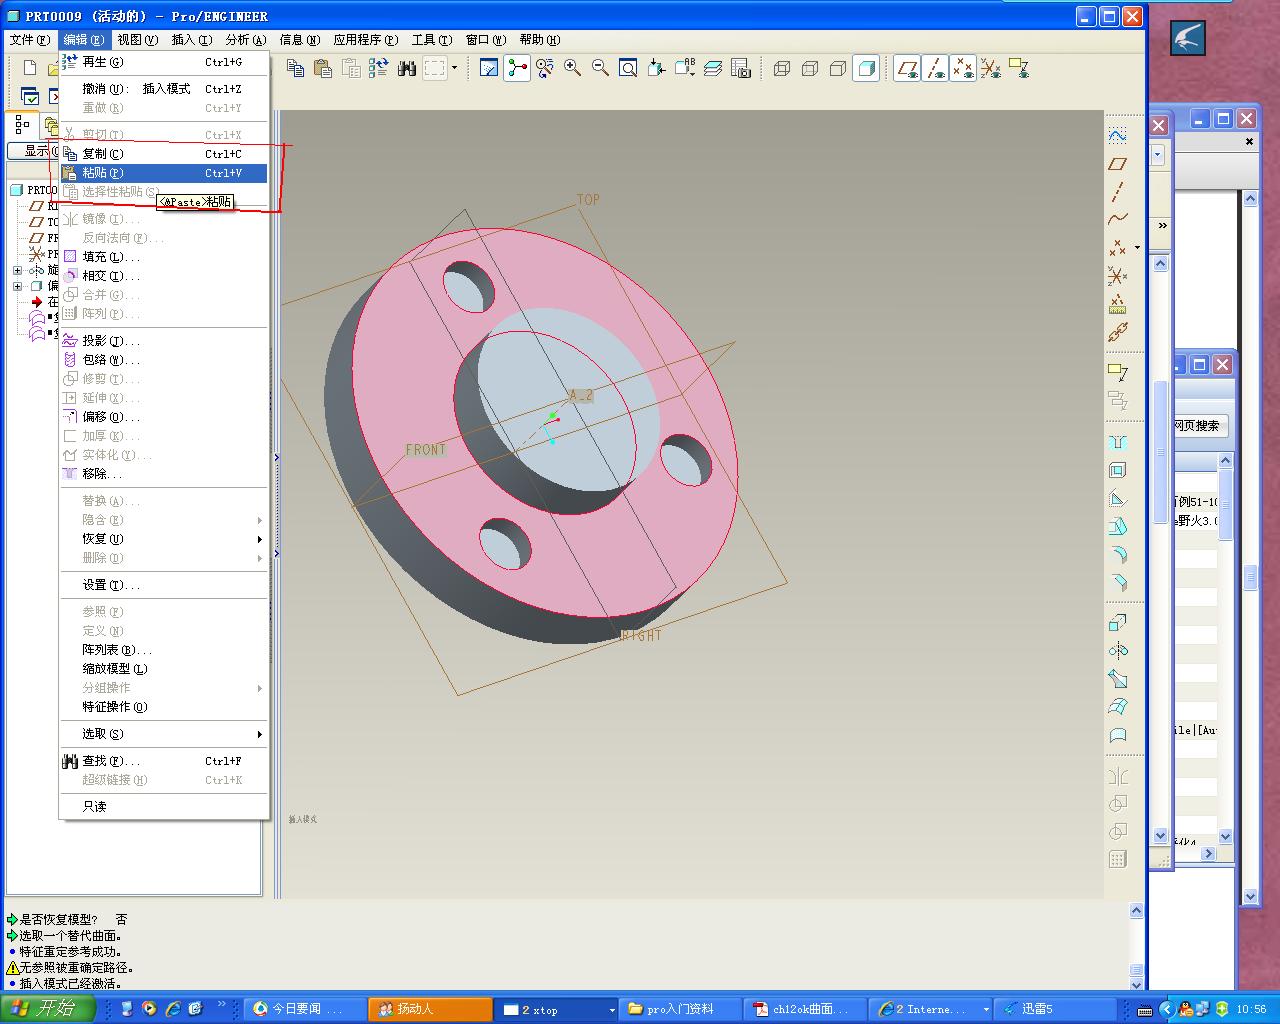
Task: Choose 填充 (Fill) from the Edit menu
Action: pyautogui.click(x=164, y=257)
